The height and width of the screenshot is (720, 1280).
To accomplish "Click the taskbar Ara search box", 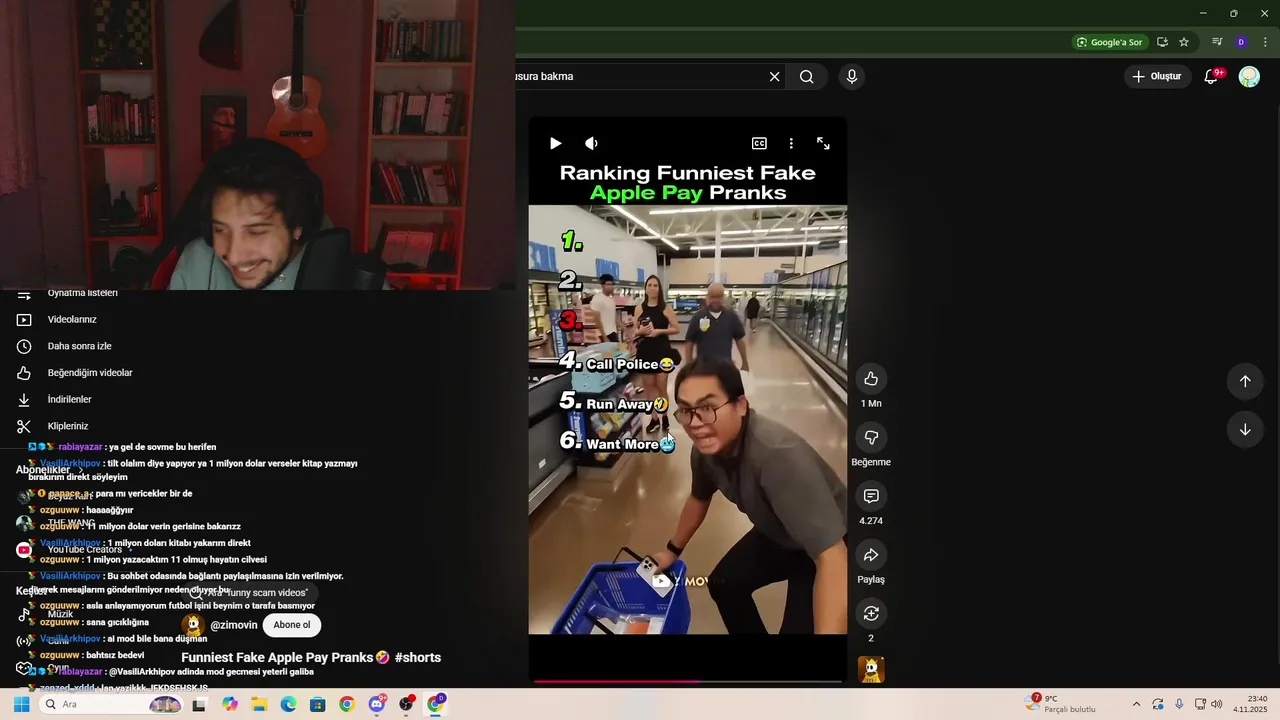I will (x=111, y=704).
